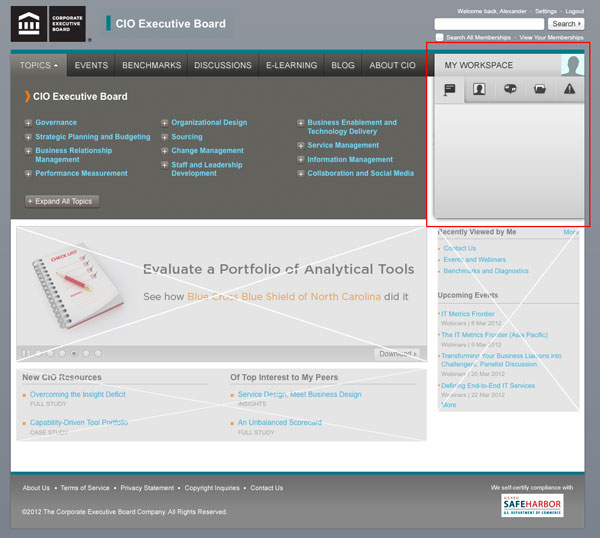
Task: Expand the Sourcing topic plus icon
Action: tap(164, 137)
